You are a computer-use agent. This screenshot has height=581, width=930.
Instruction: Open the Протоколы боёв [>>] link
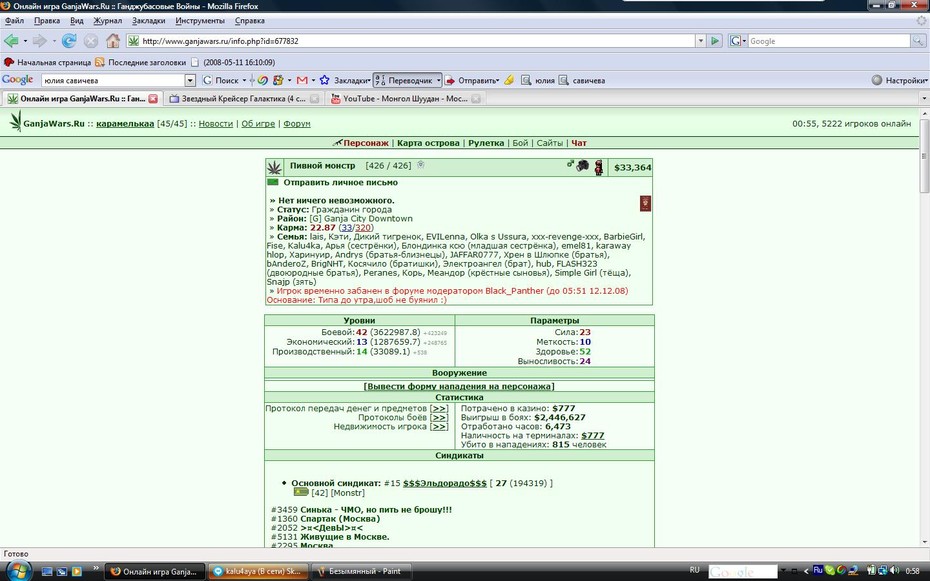(x=439, y=417)
